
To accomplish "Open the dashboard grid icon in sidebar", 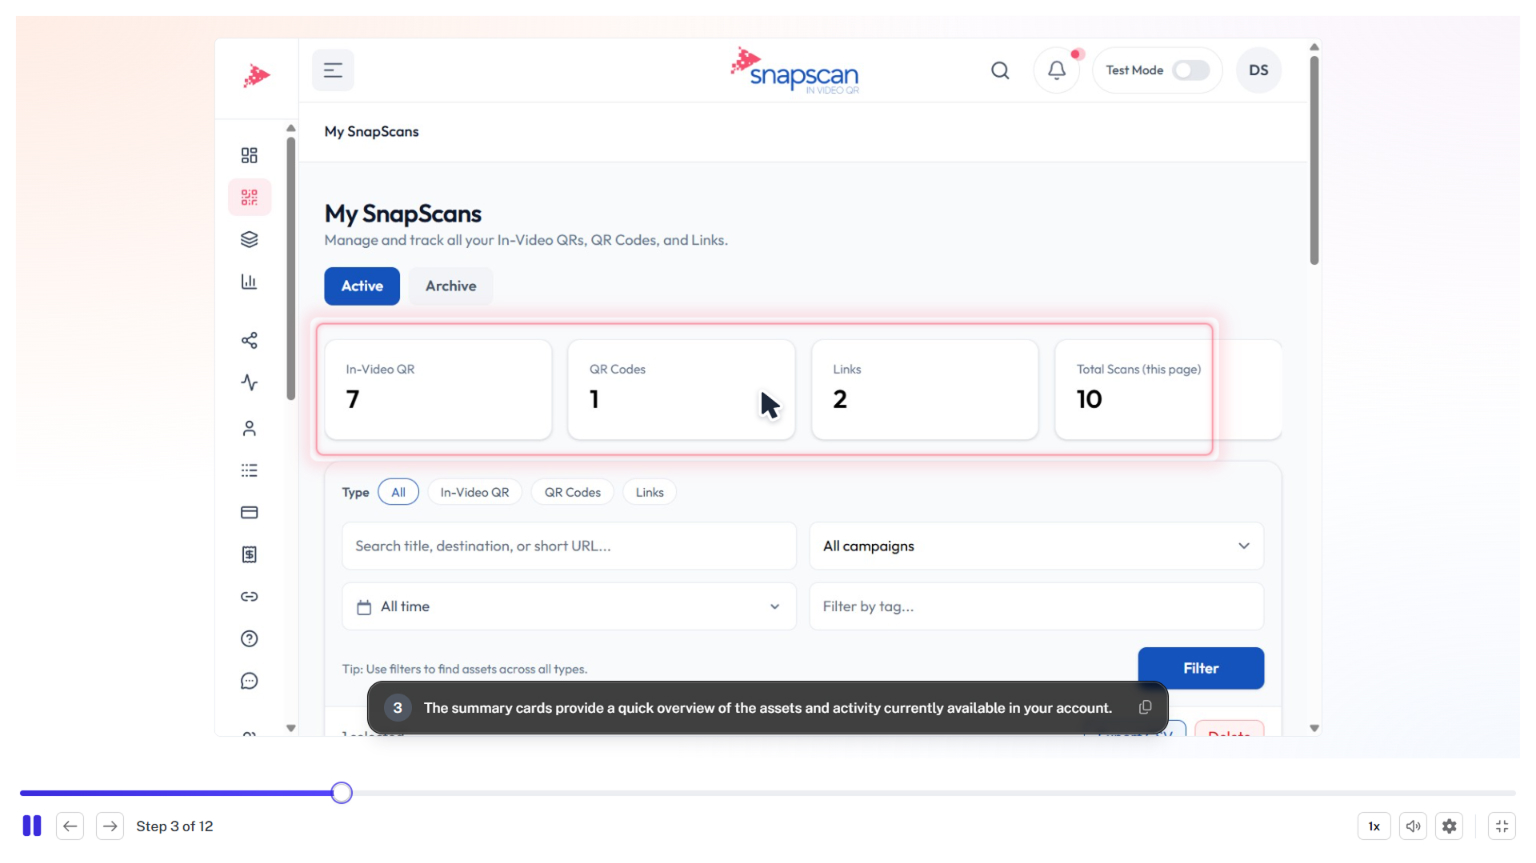I will click(x=249, y=155).
